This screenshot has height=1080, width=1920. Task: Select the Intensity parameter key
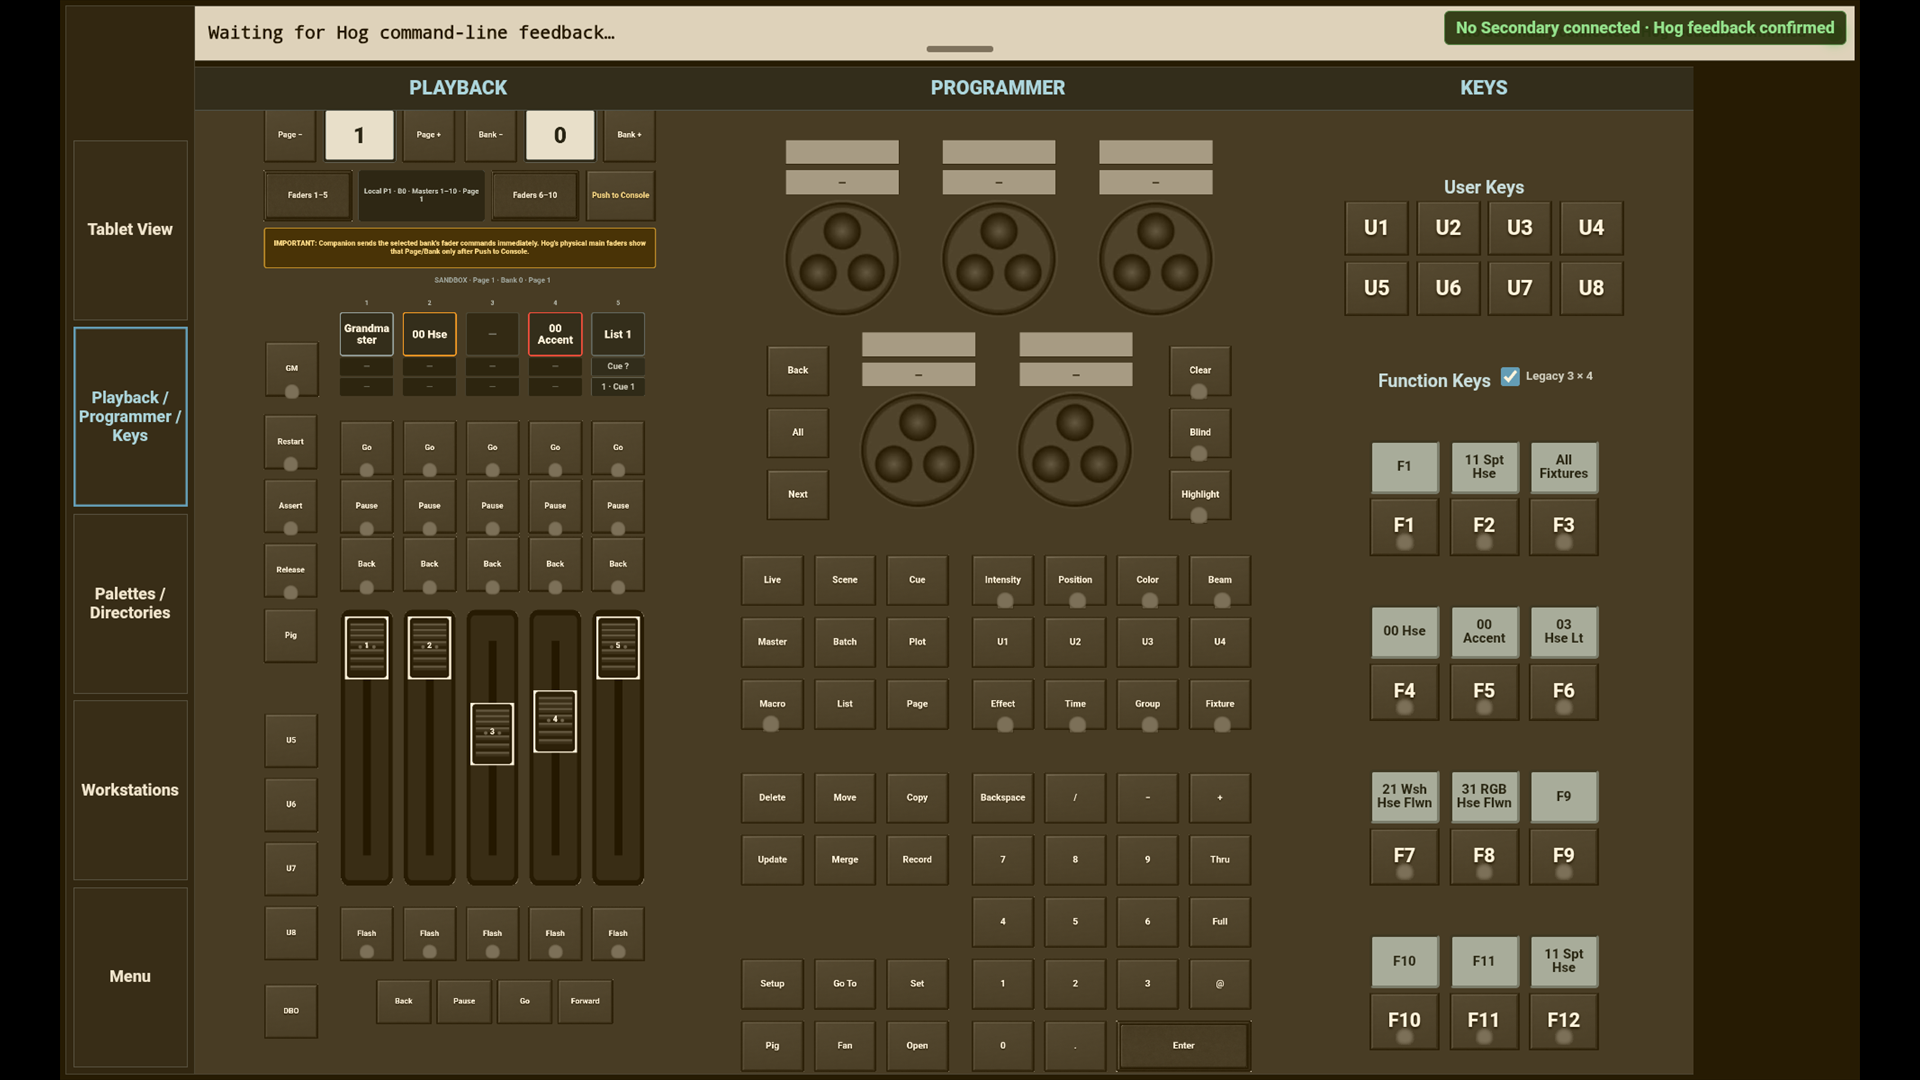(x=1003, y=581)
